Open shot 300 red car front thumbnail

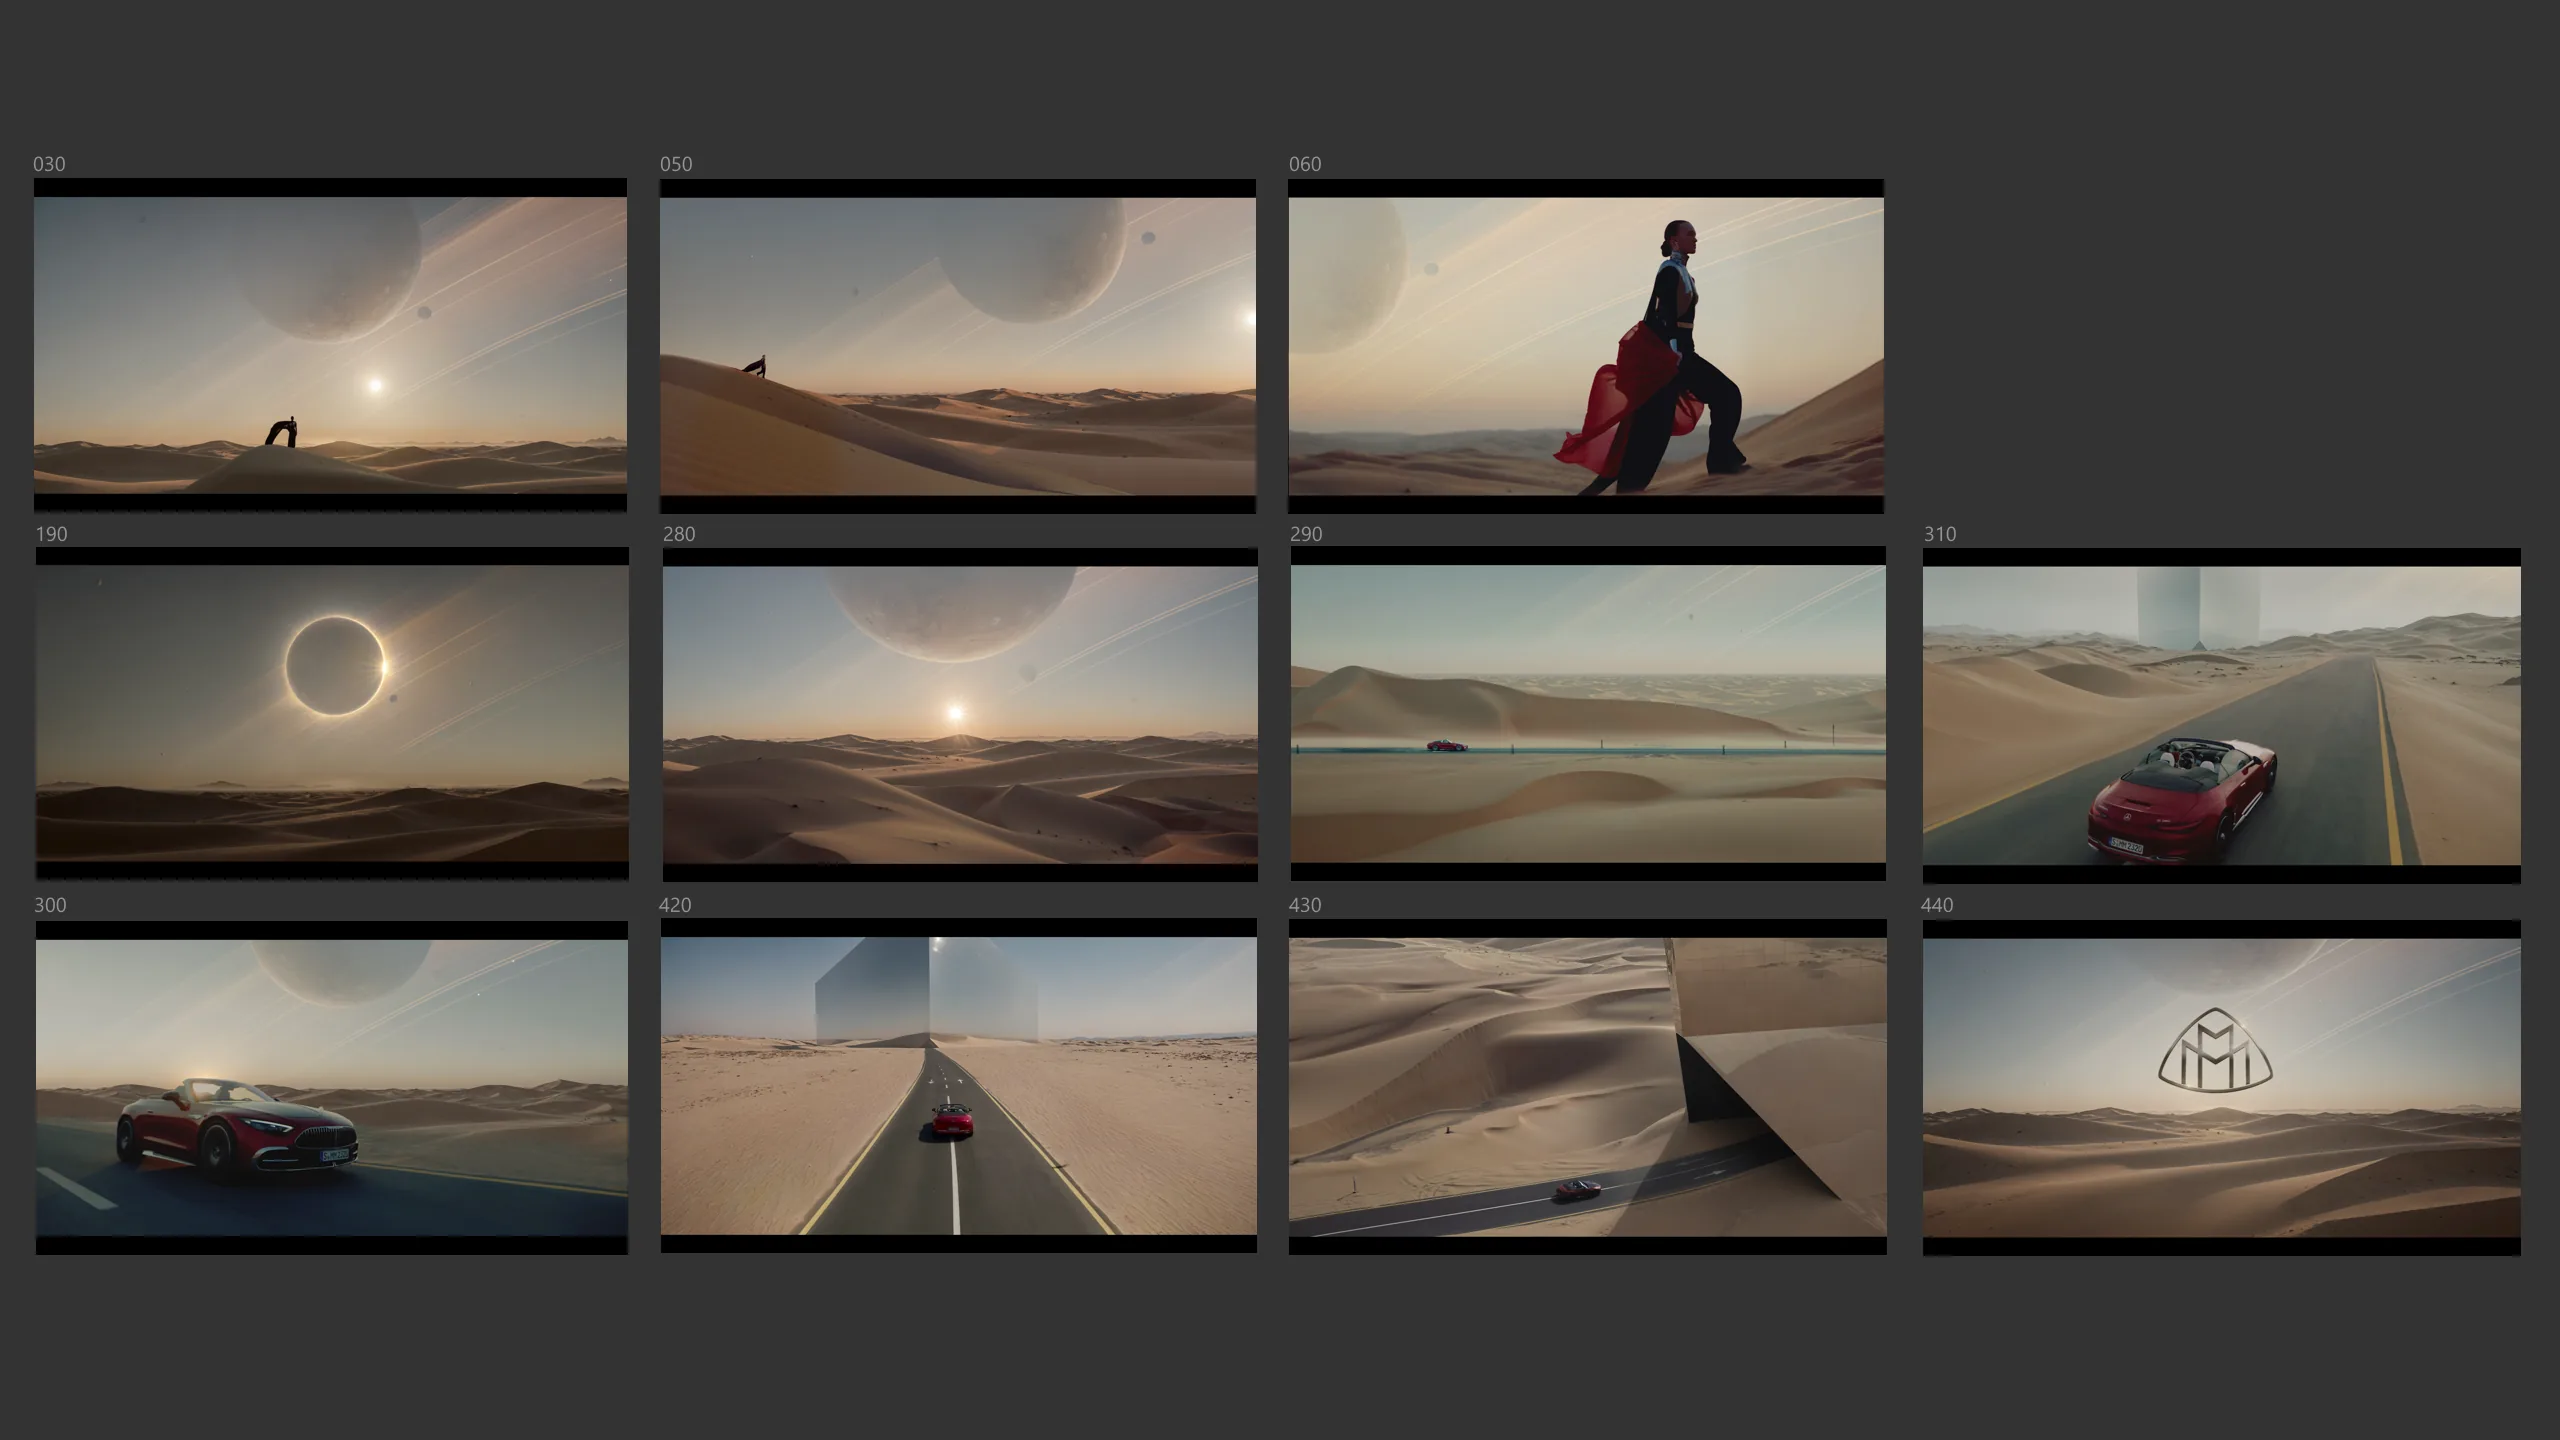tap(332, 1087)
